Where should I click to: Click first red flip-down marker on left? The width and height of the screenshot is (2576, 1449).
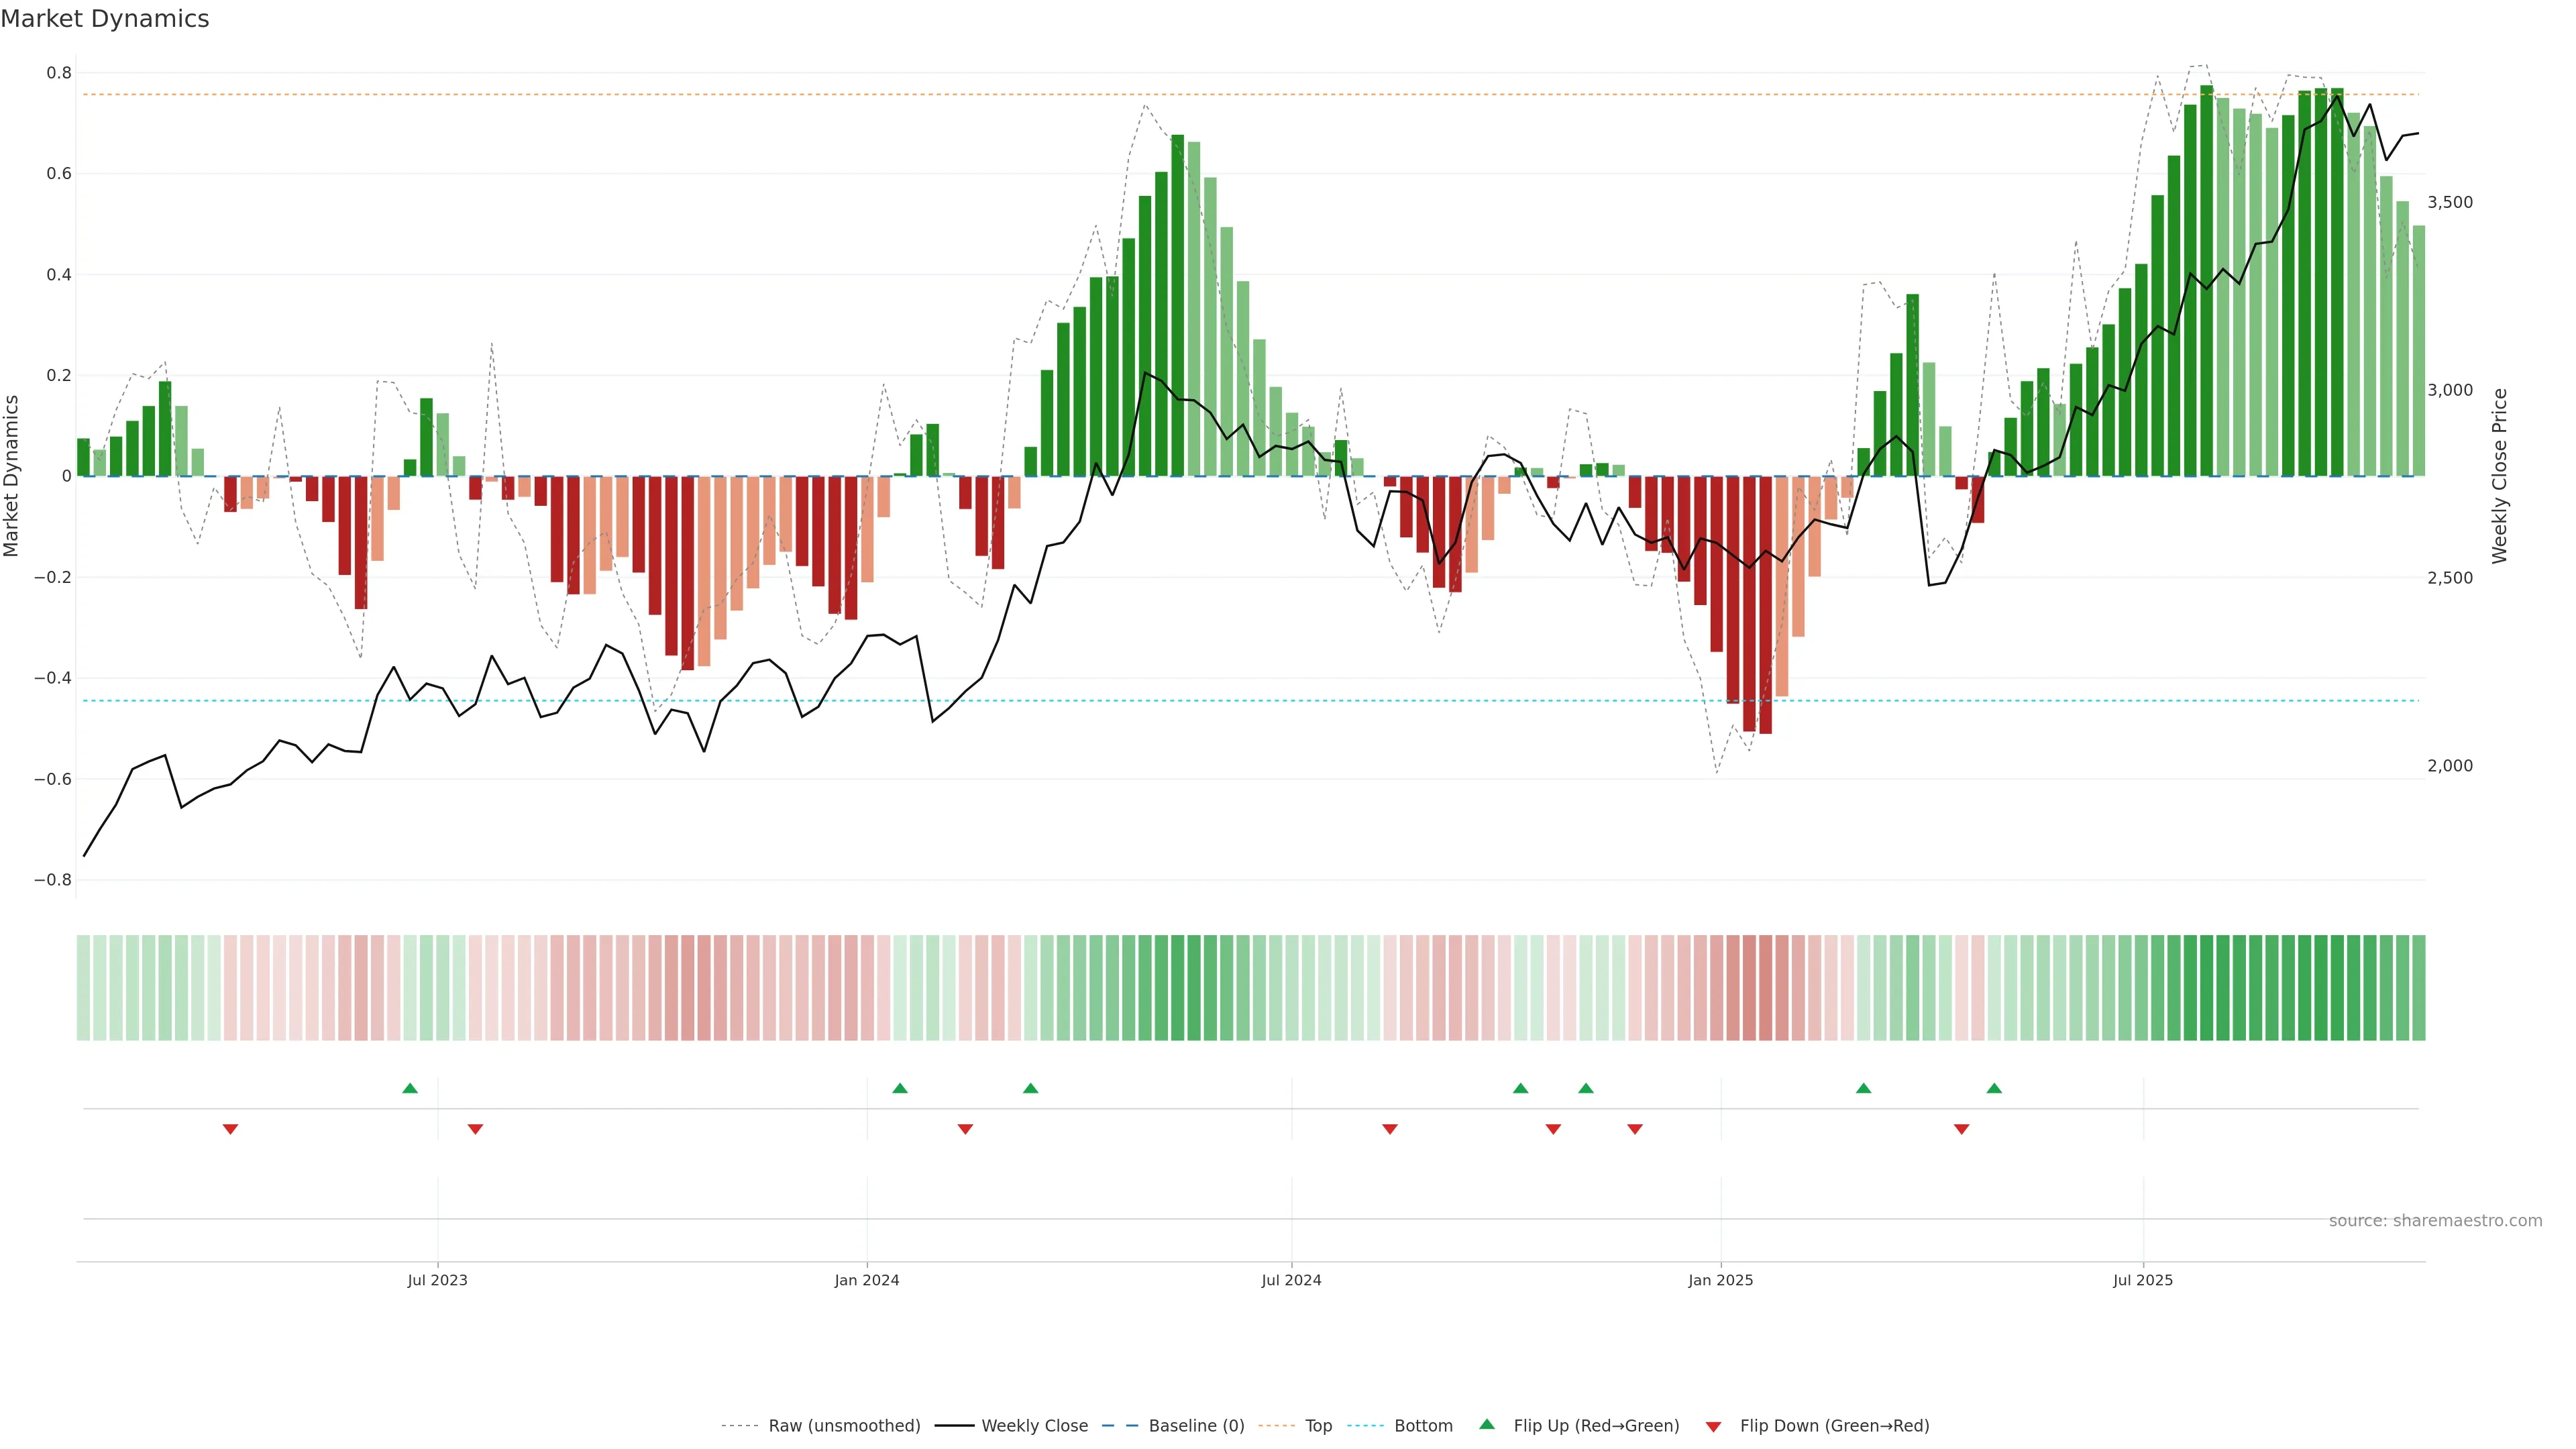click(x=230, y=1129)
